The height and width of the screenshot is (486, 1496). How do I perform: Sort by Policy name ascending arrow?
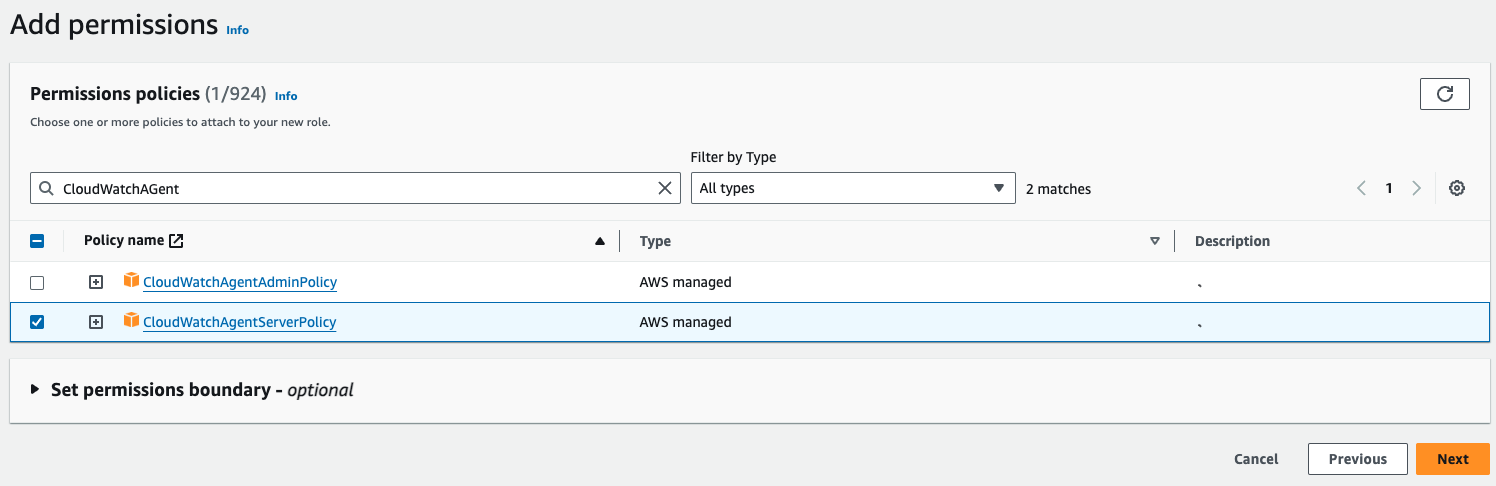(x=600, y=241)
